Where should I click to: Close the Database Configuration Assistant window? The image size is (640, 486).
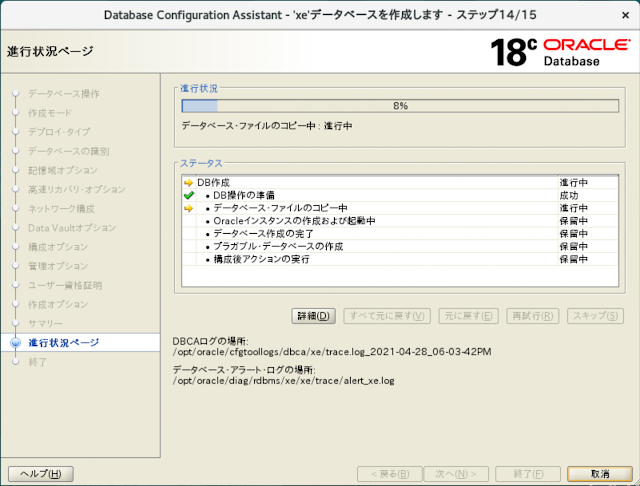pyautogui.click(x=625, y=15)
